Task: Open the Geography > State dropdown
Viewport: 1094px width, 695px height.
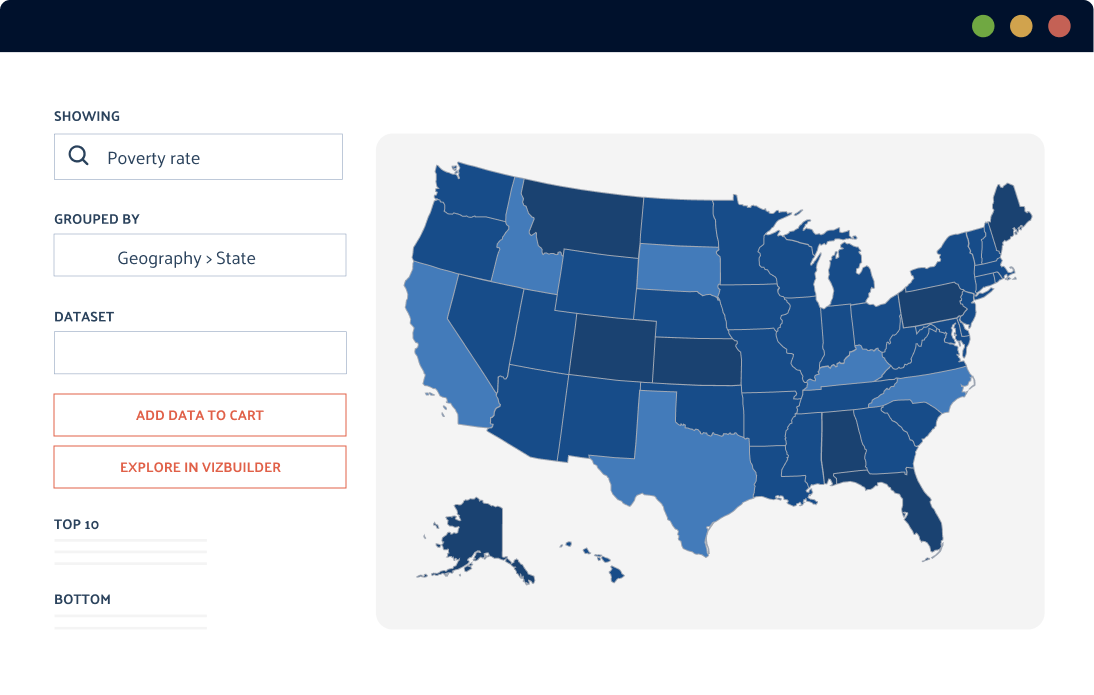Action: click(199, 256)
